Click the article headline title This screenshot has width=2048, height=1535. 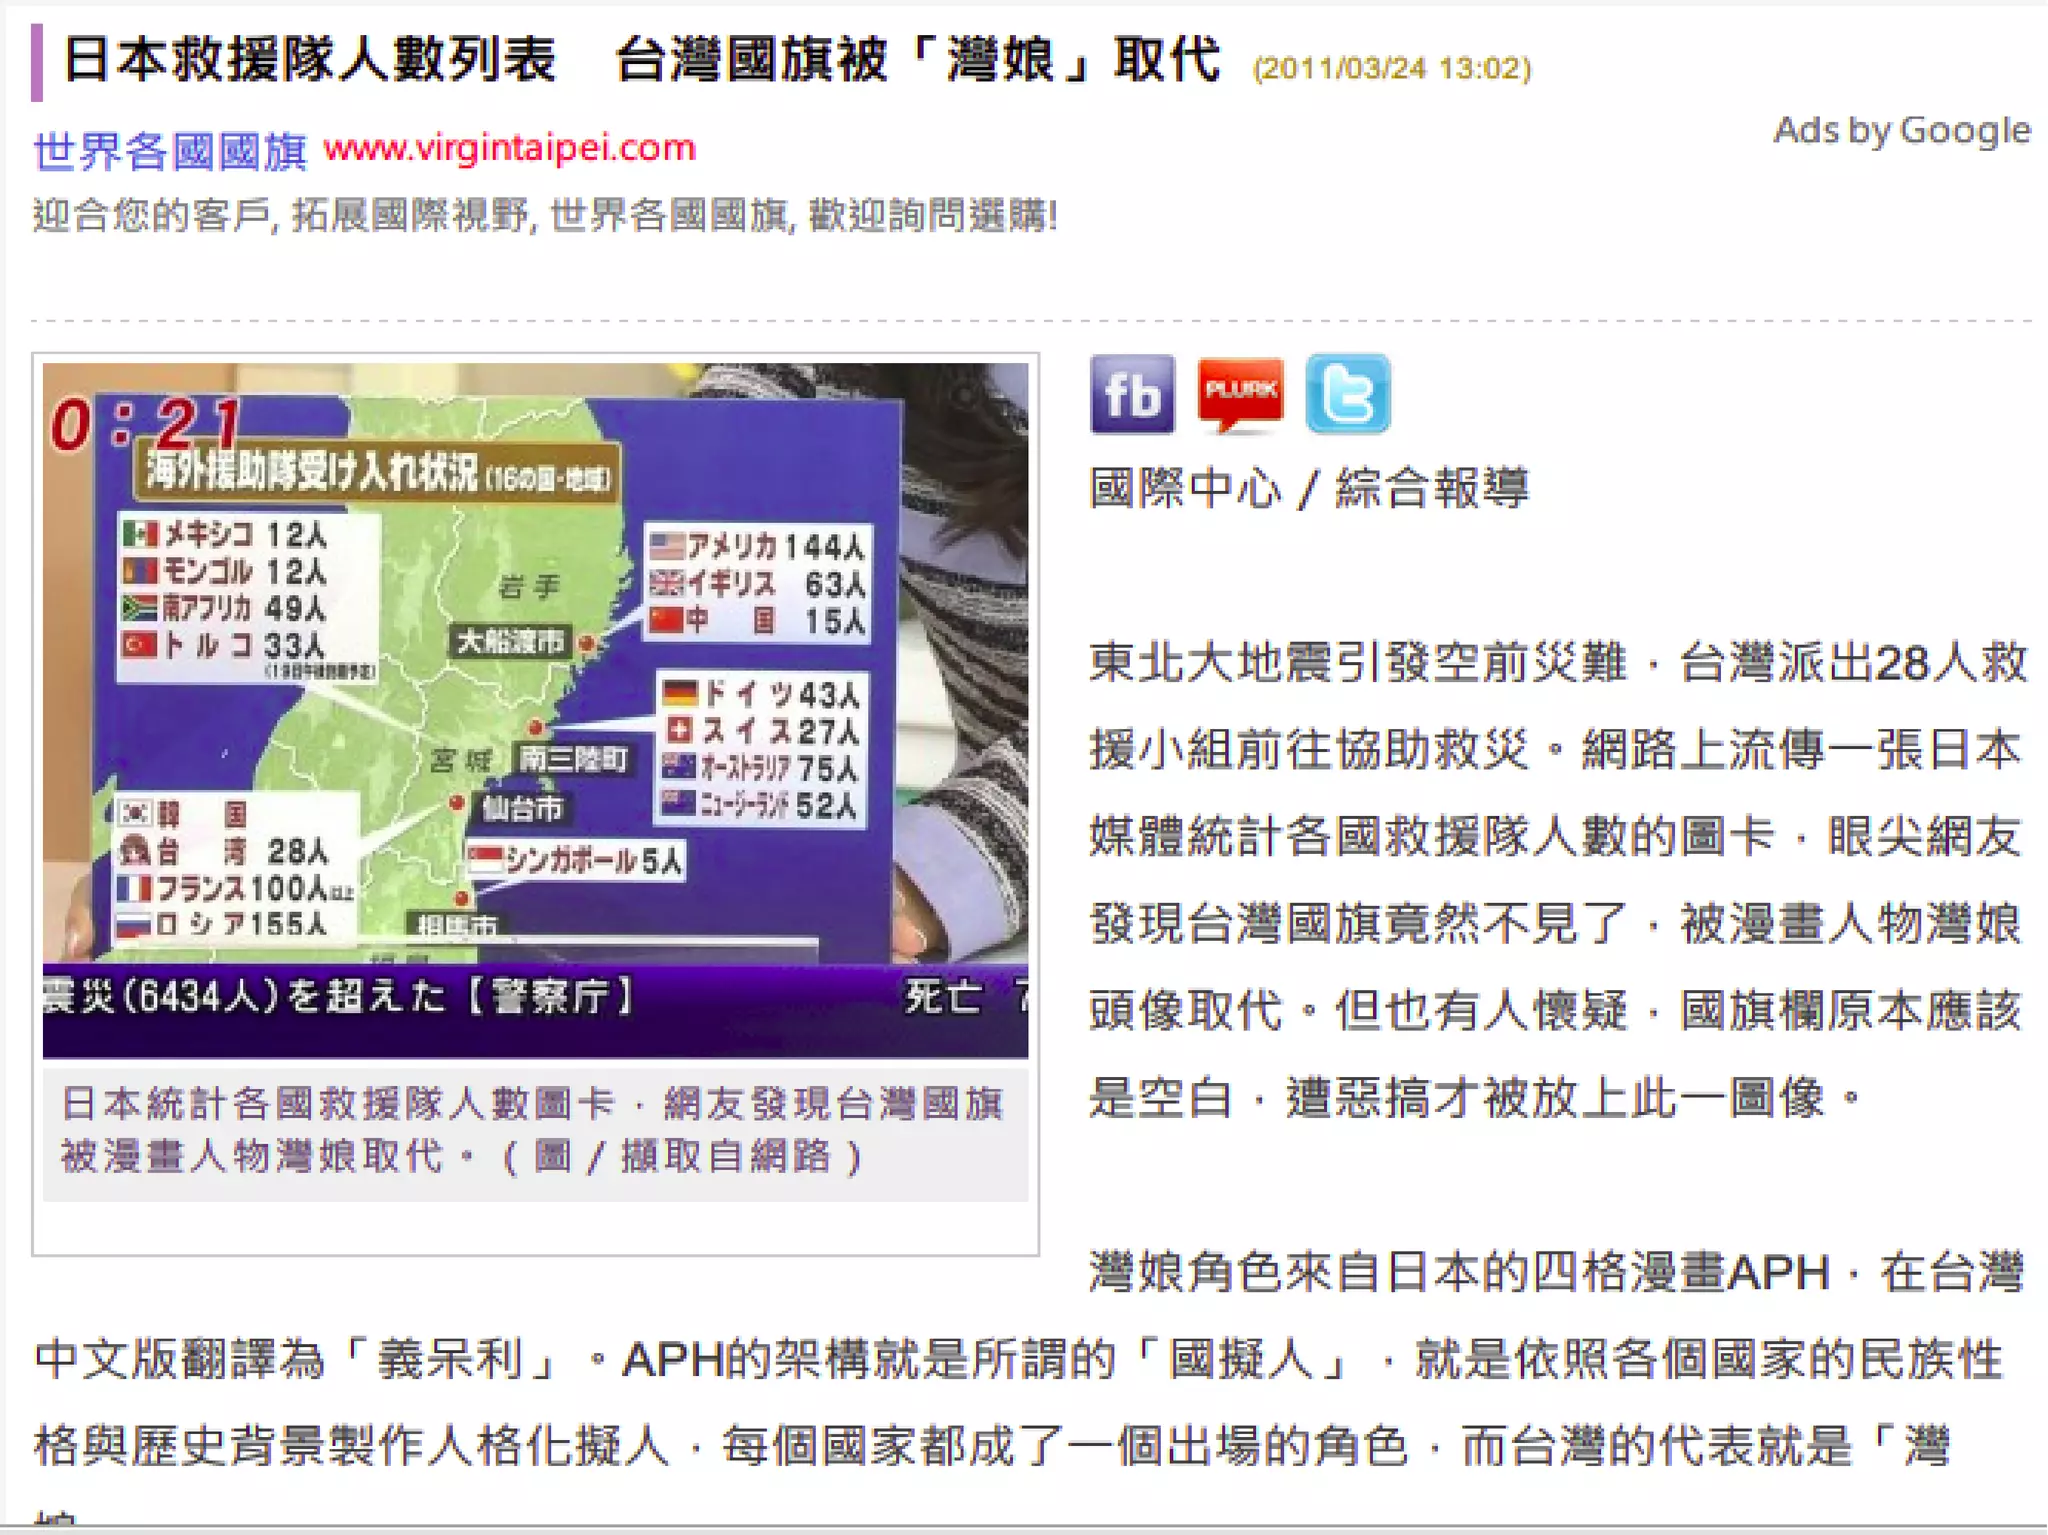[640, 60]
